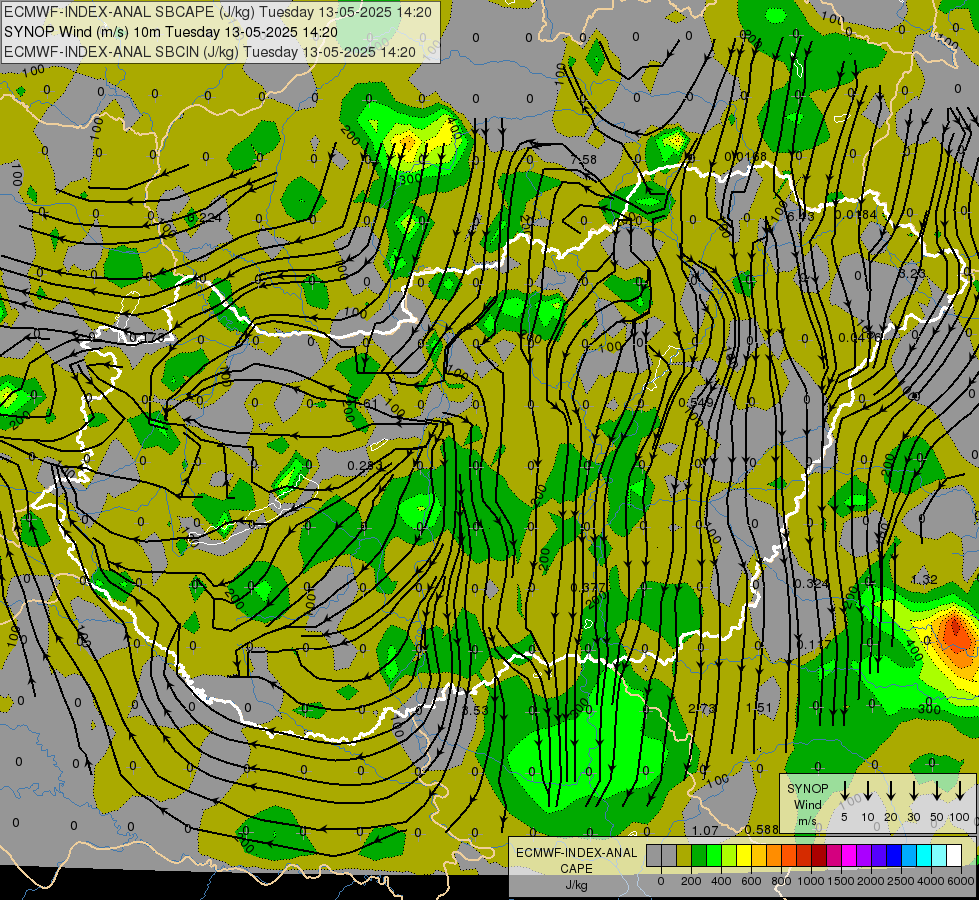The image size is (979, 900).
Task: Pick the yellow-green CAPE legend swatch
Action: click(729, 855)
